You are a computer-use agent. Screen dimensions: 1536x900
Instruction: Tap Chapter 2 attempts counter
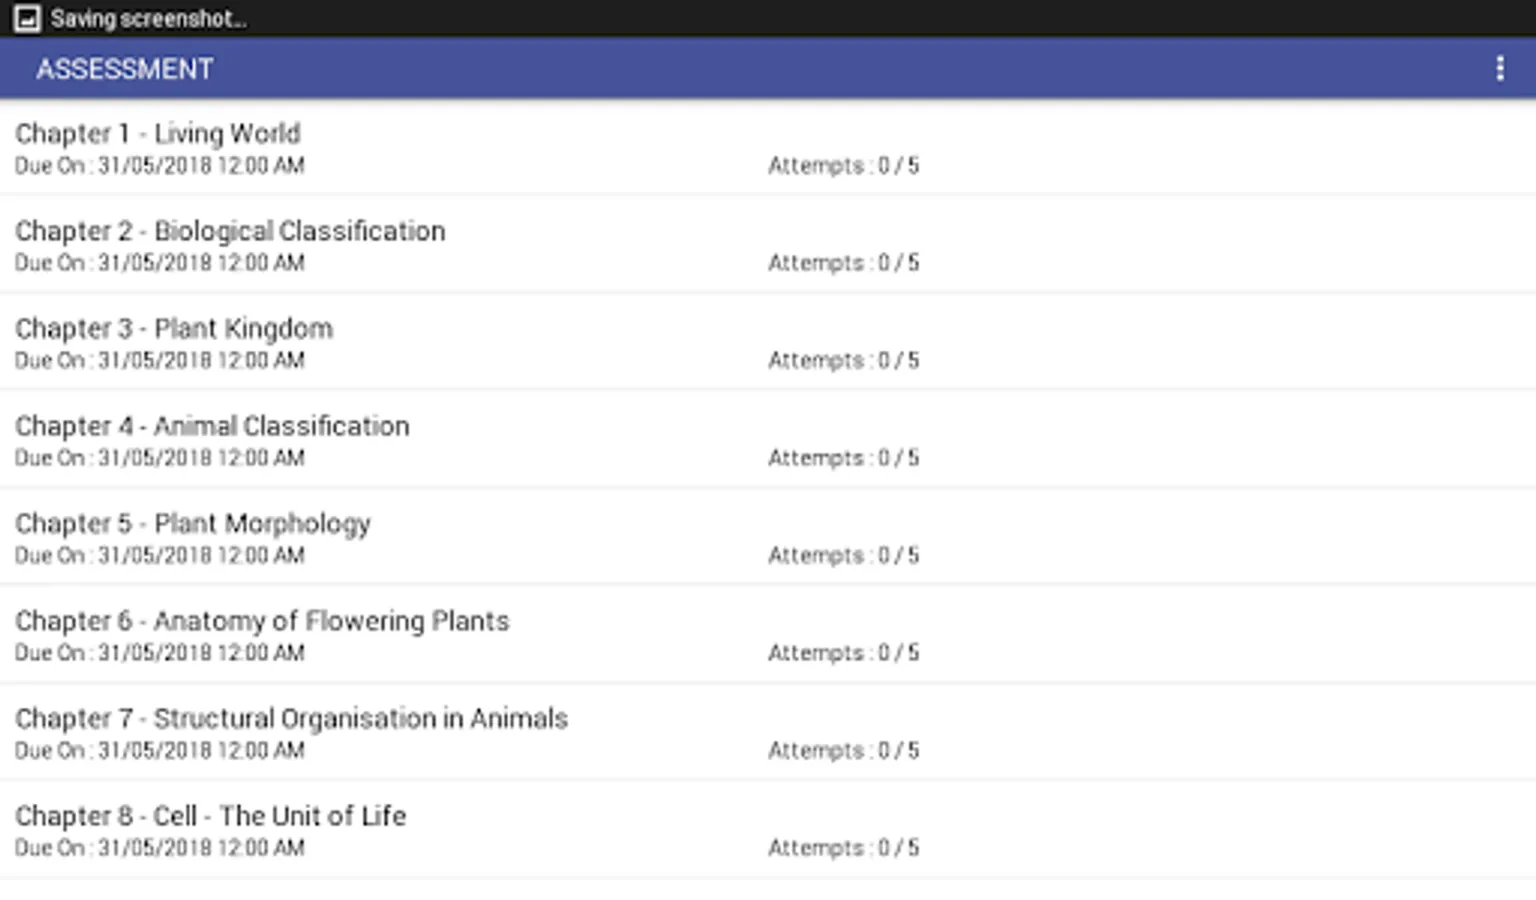click(843, 263)
